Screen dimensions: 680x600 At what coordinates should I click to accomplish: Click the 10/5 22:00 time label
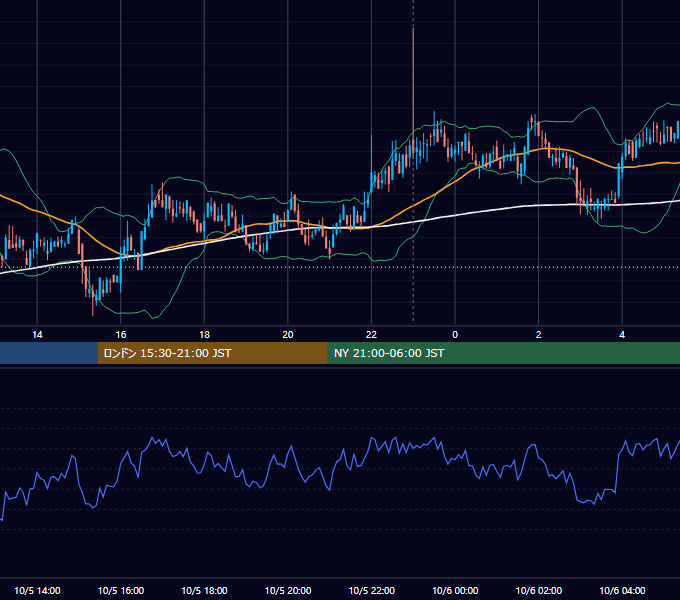click(372, 590)
